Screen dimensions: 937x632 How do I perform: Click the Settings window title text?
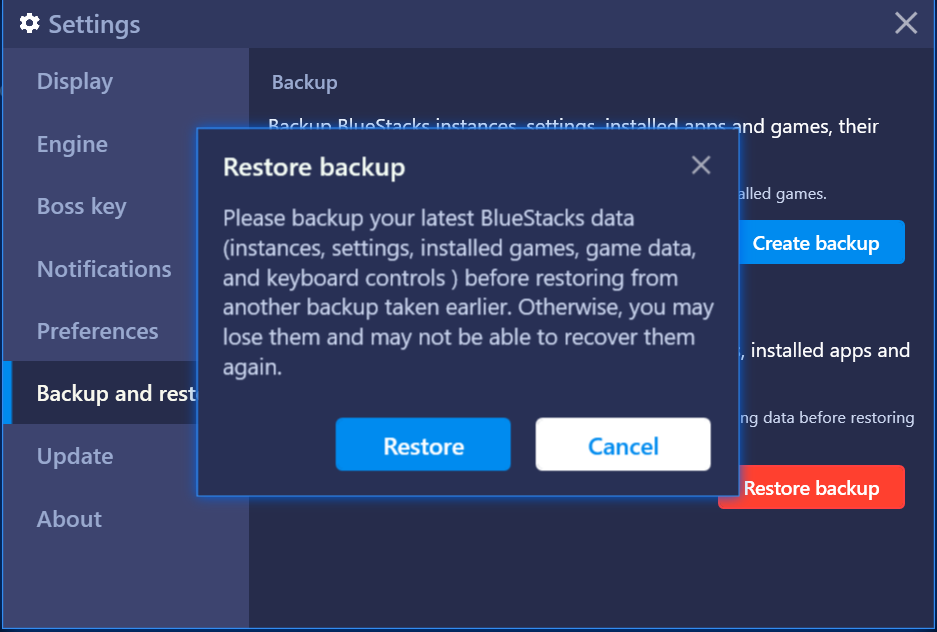click(x=94, y=24)
